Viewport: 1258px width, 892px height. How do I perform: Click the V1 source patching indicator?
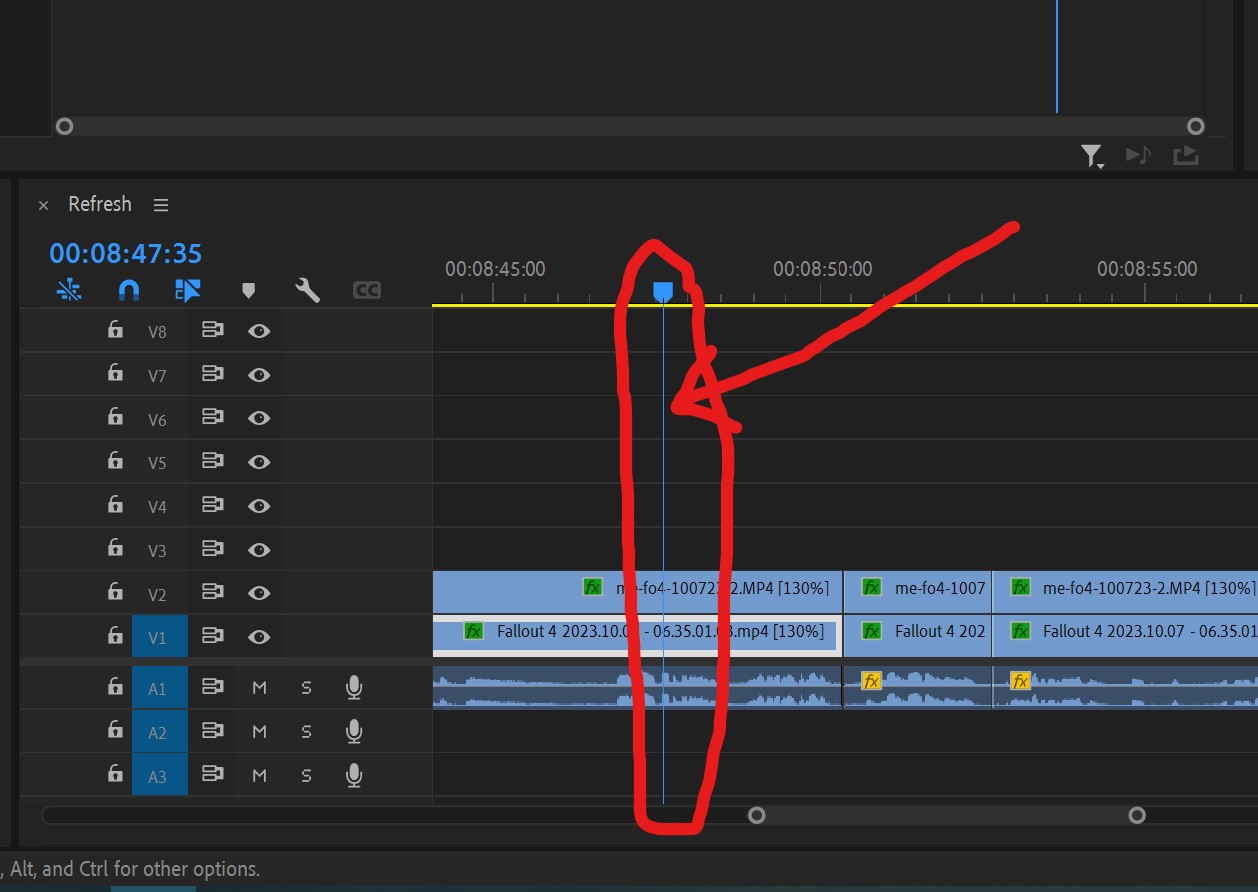(x=160, y=636)
